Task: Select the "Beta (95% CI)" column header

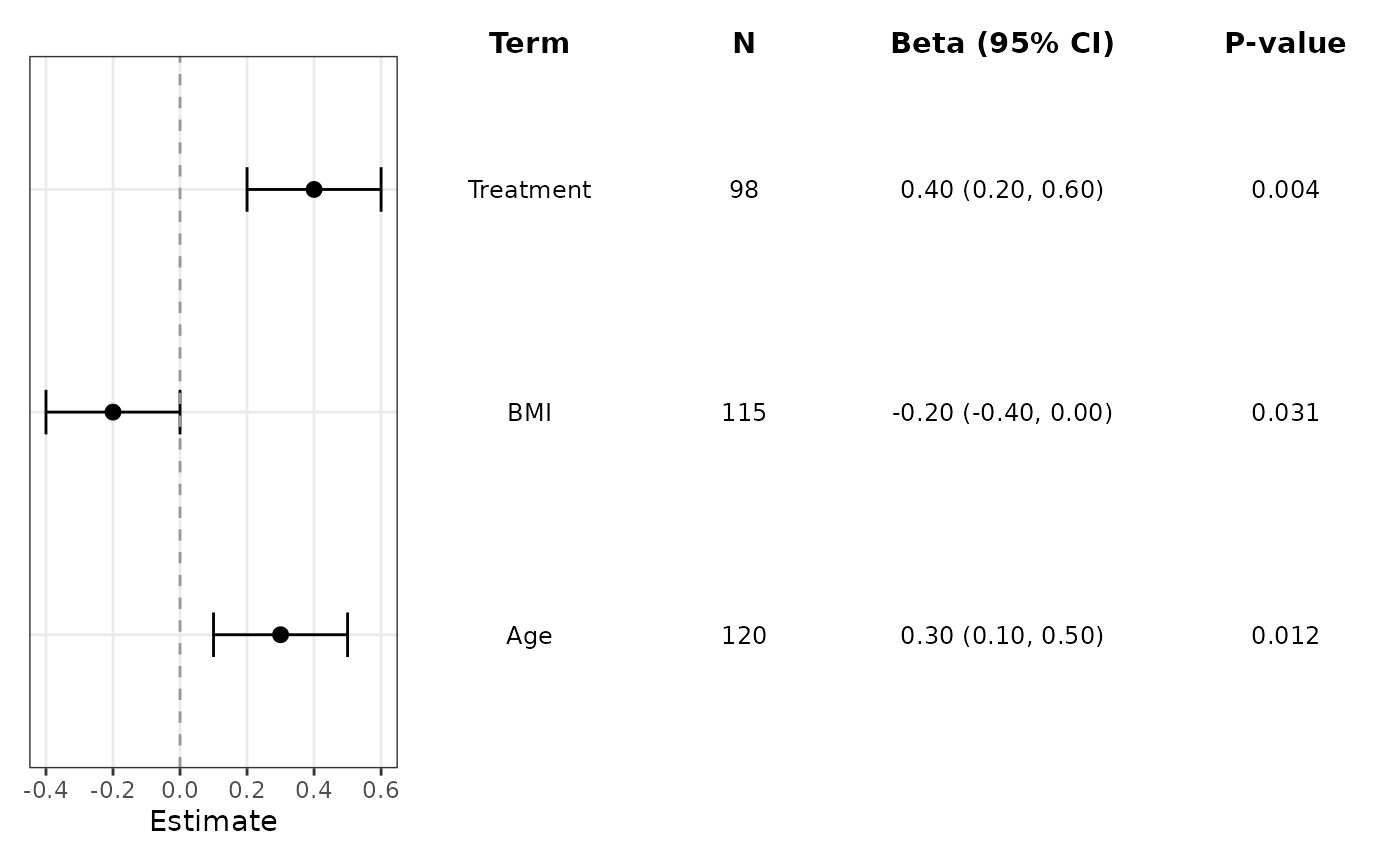Action: [1002, 44]
